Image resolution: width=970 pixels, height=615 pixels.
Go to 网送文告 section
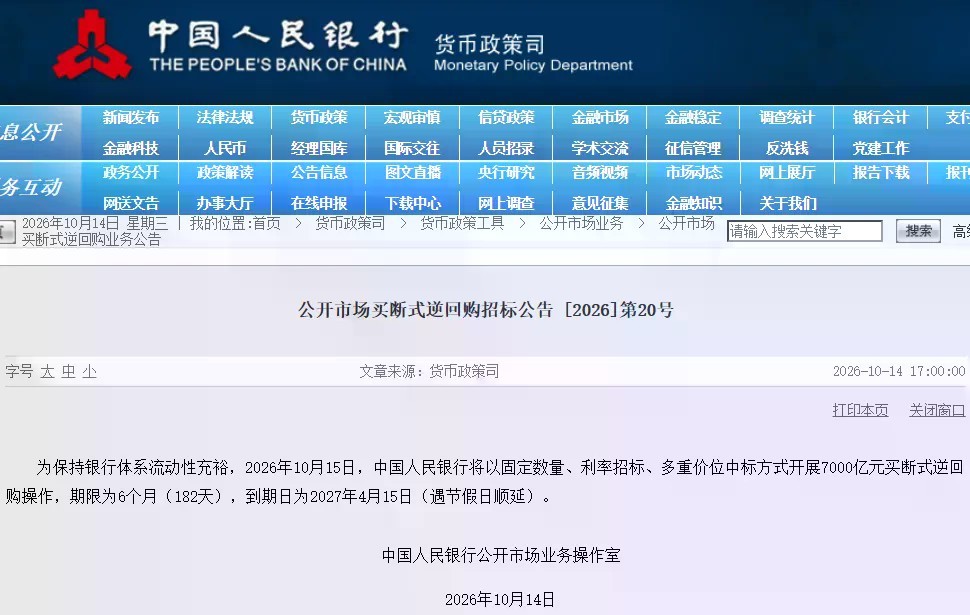131,203
